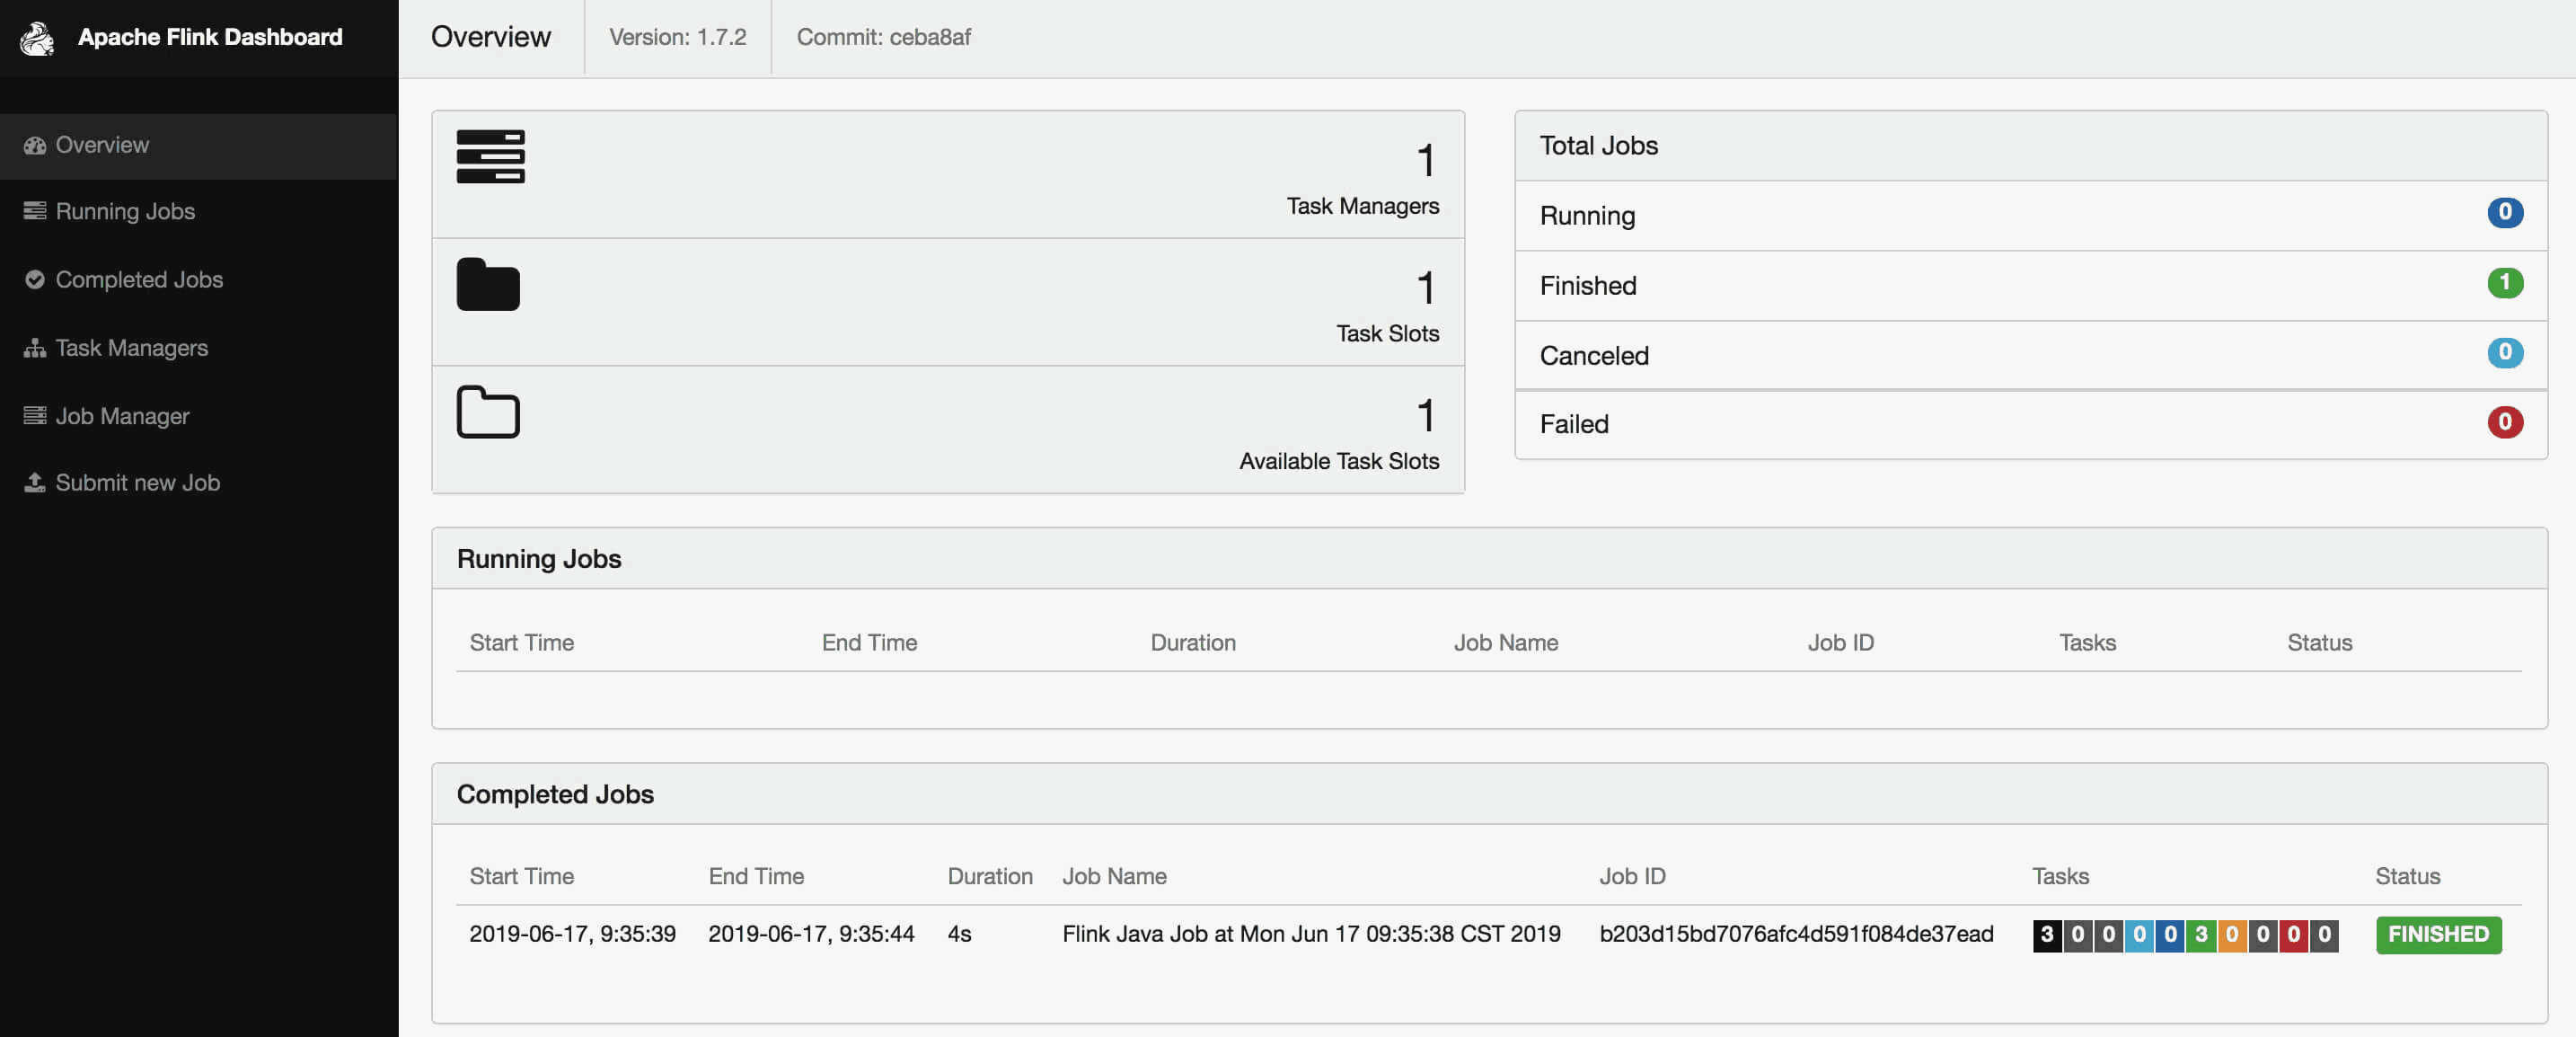Click the Completed Jobs checkmark icon

point(35,280)
